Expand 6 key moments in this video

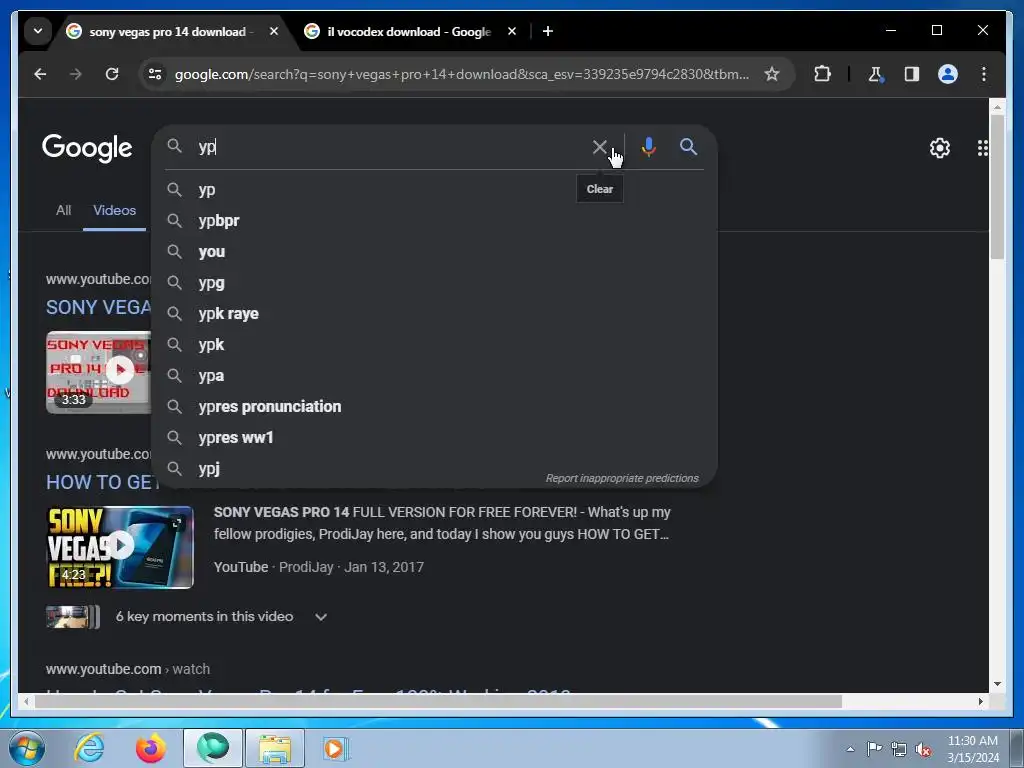click(x=320, y=616)
